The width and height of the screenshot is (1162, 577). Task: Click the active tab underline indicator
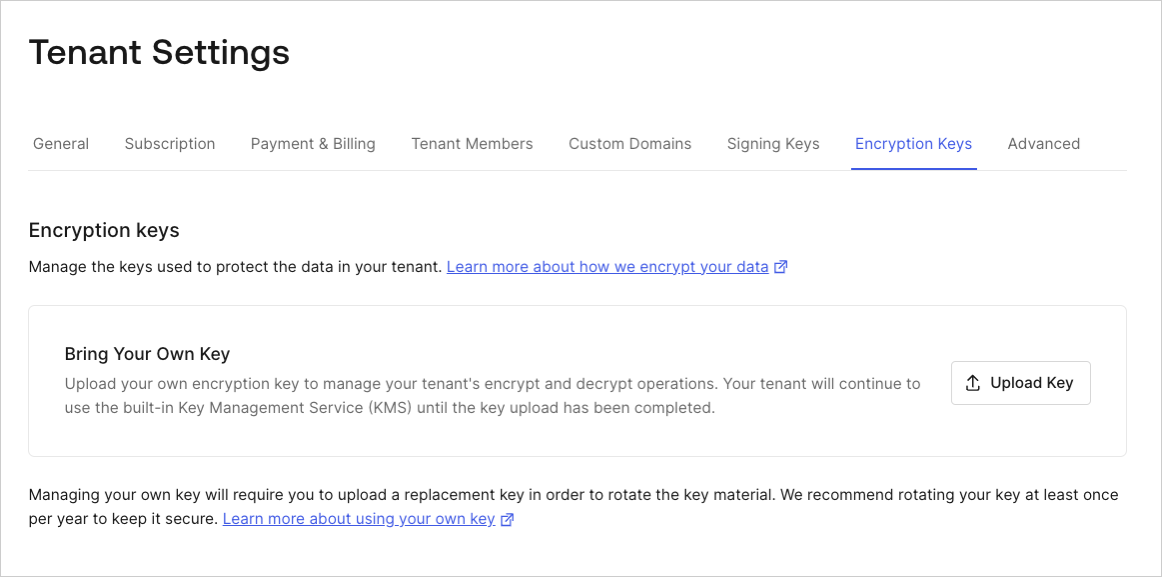pyautogui.click(x=913, y=168)
